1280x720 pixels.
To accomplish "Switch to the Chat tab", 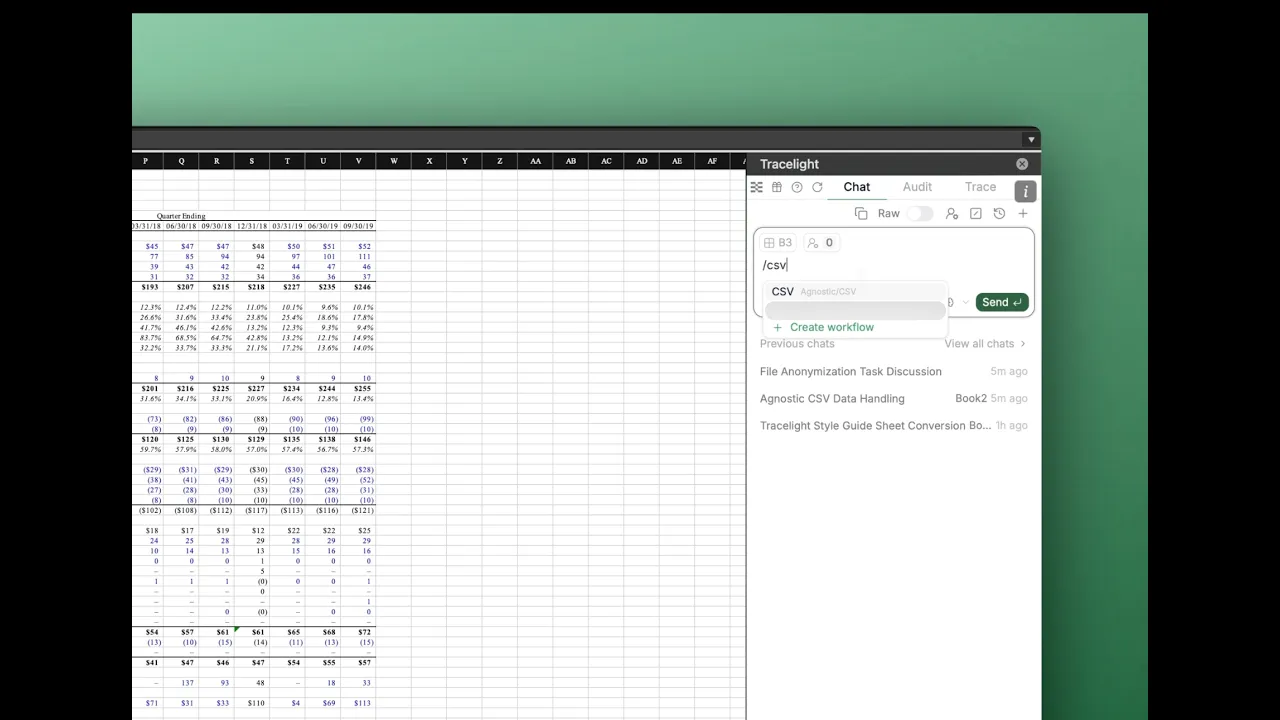I will [x=857, y=187].
